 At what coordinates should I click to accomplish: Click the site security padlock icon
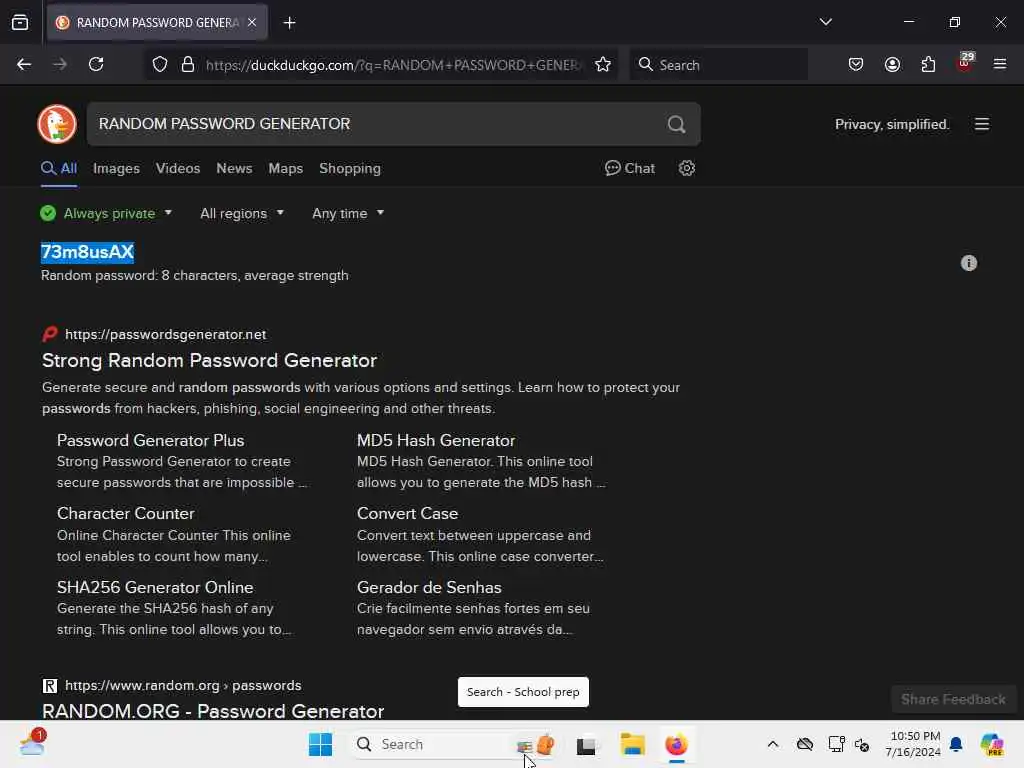pos(188,64)
